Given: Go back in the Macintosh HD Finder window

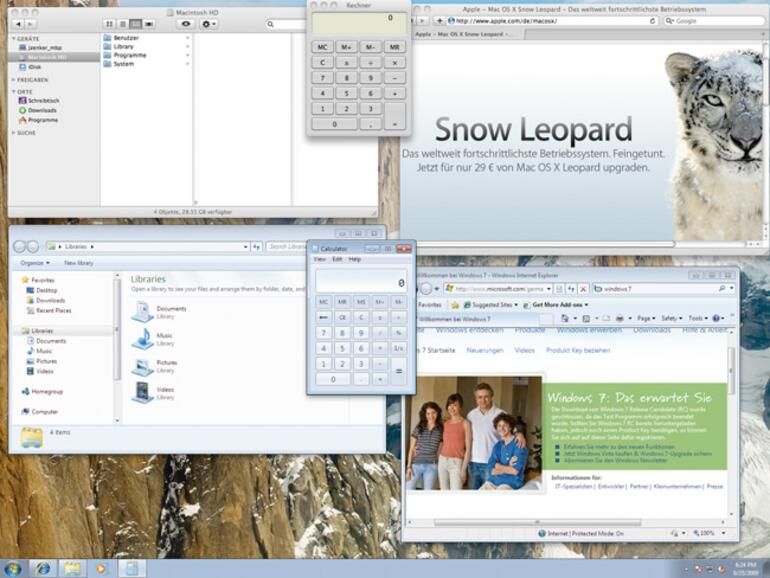Looking at the screenshot, I should [19, 24].
